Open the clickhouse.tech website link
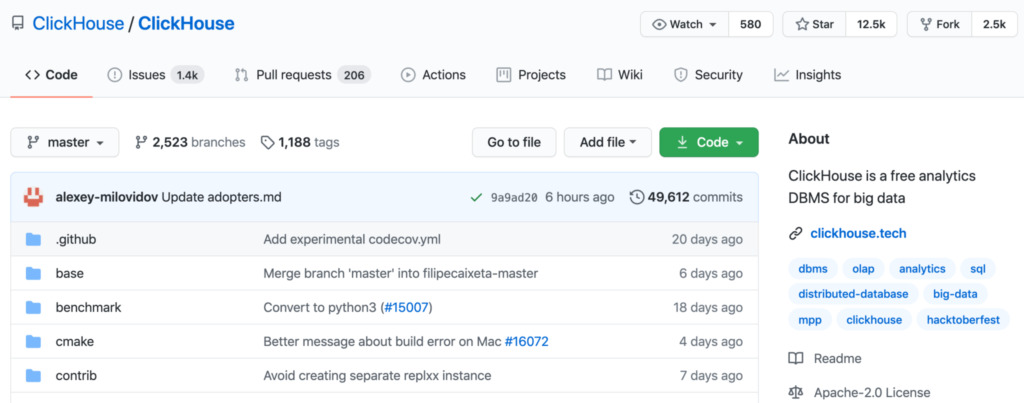This screenshot has height=403, width=1024. [858, 234]
